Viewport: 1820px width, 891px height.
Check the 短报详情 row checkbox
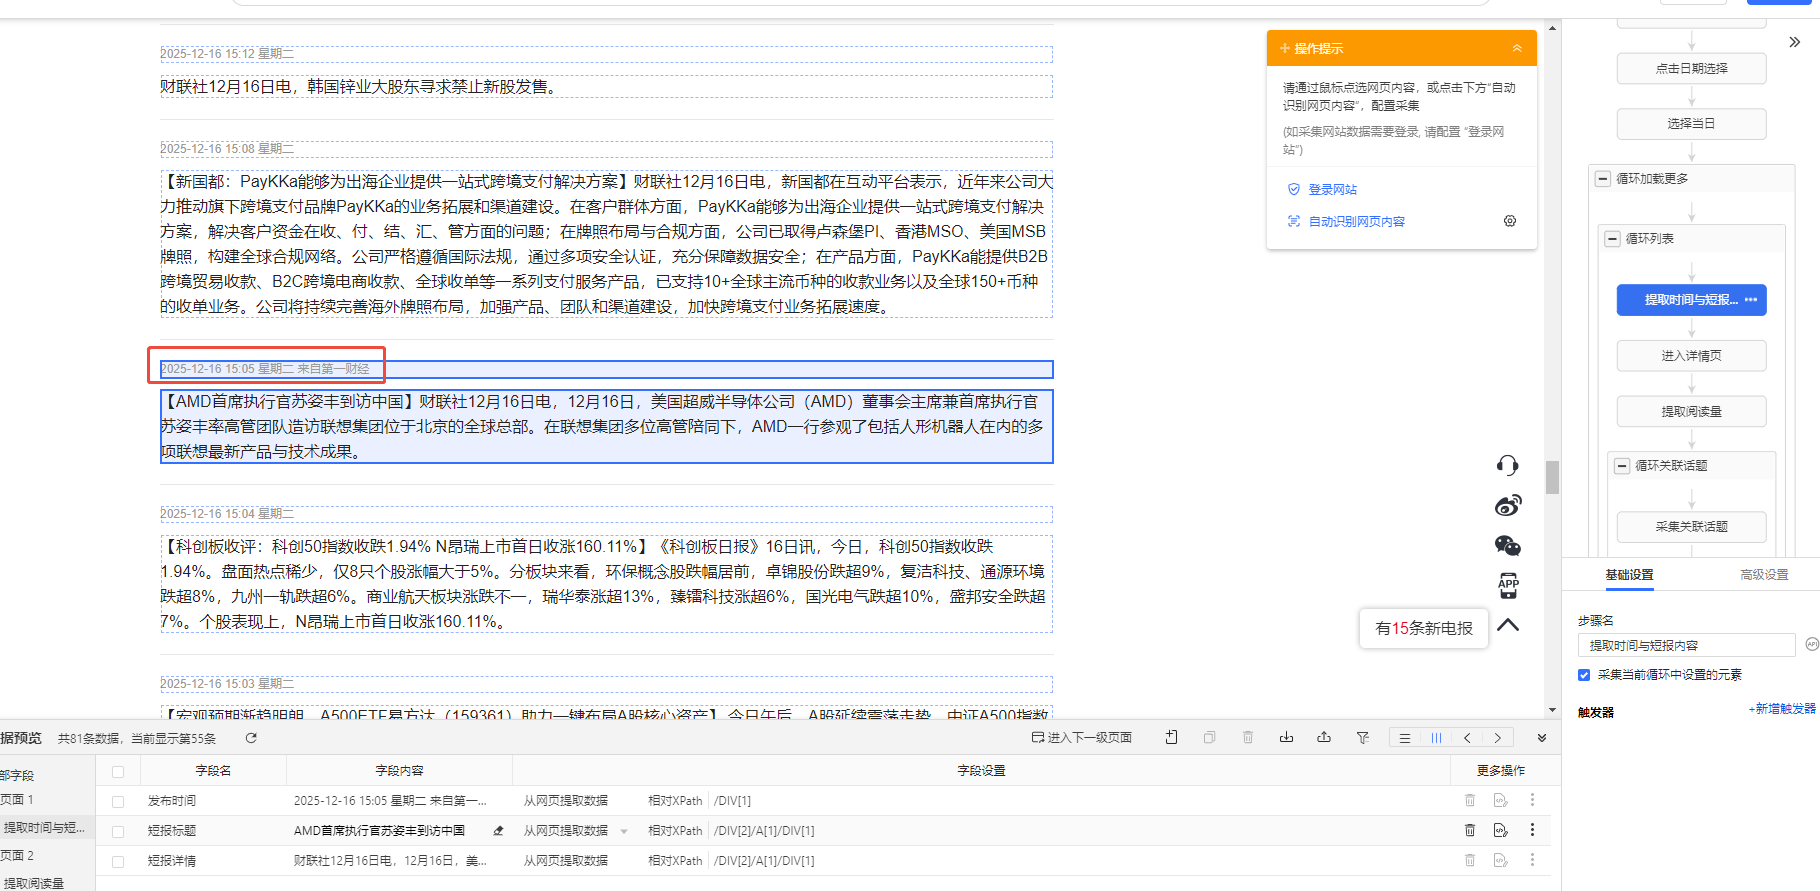pos(118,861)
